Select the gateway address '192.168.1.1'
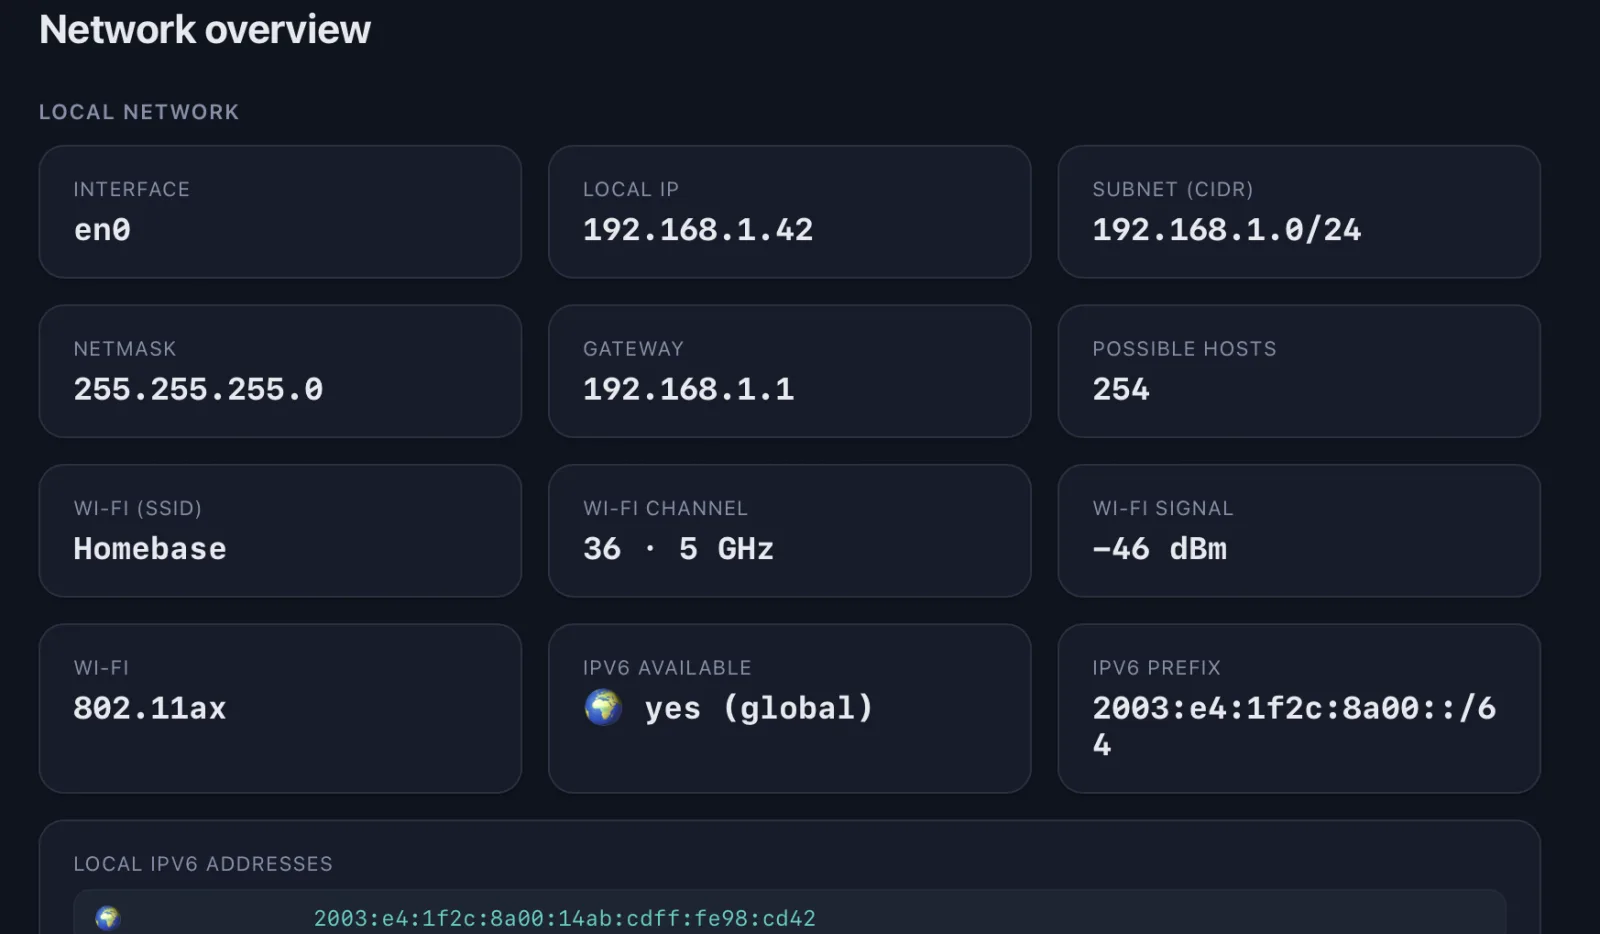This screenshot has width=1600, height=934. pyautogui.click(x=689, y=389)
